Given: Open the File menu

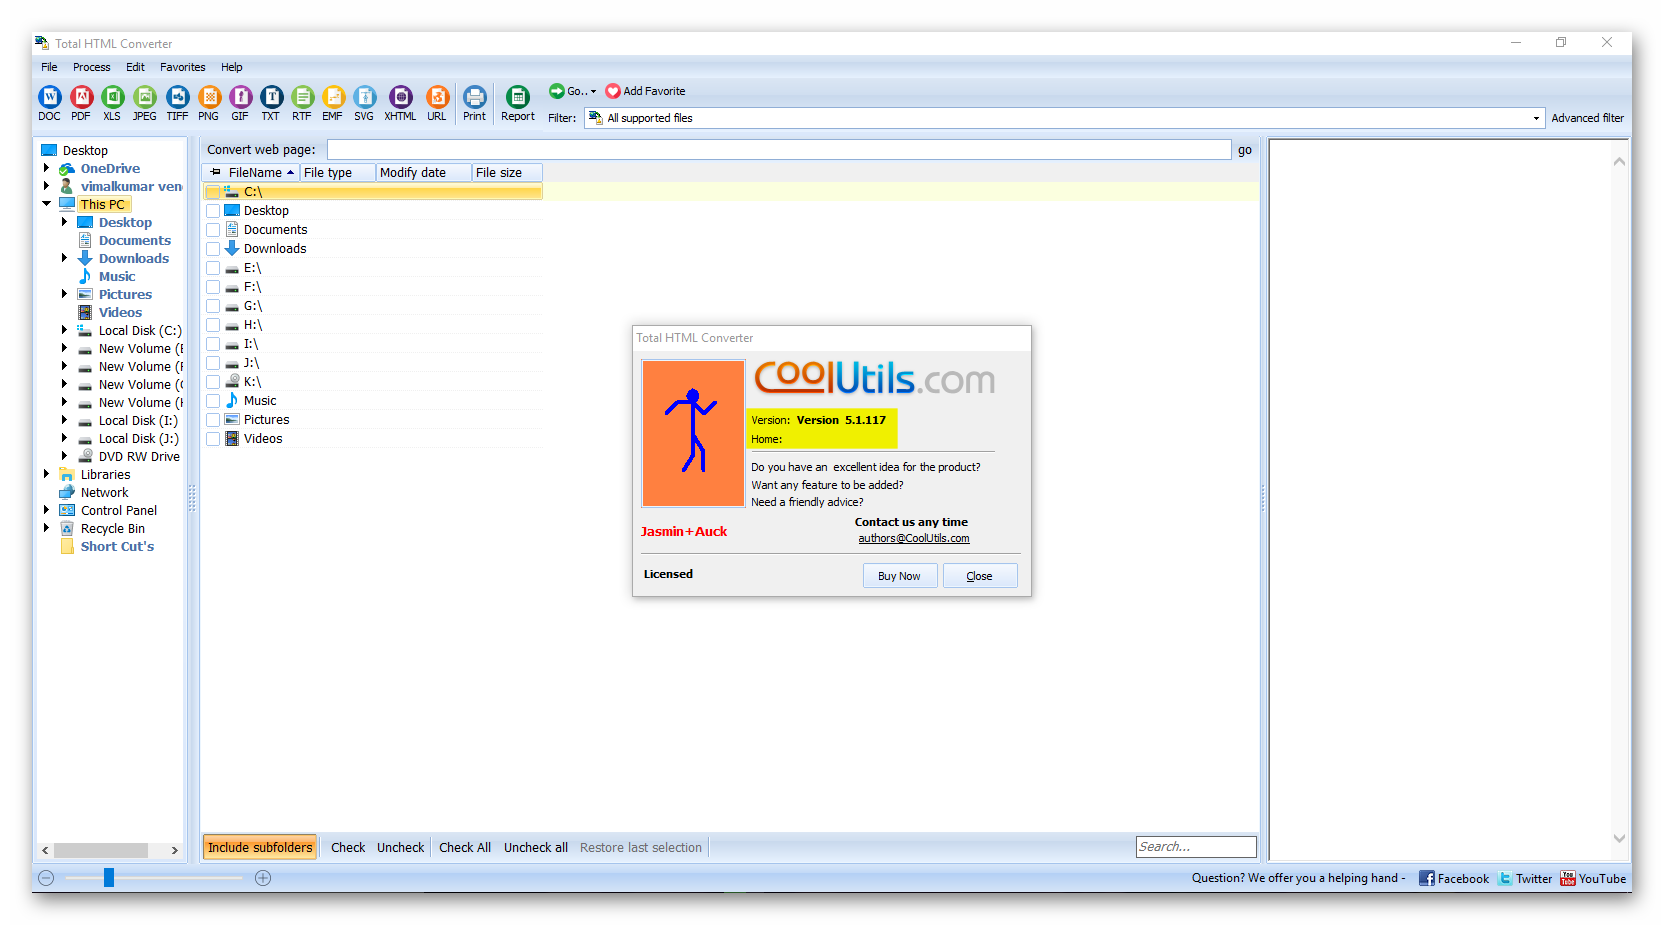Looking at the screenshot, I should point(49,67).
